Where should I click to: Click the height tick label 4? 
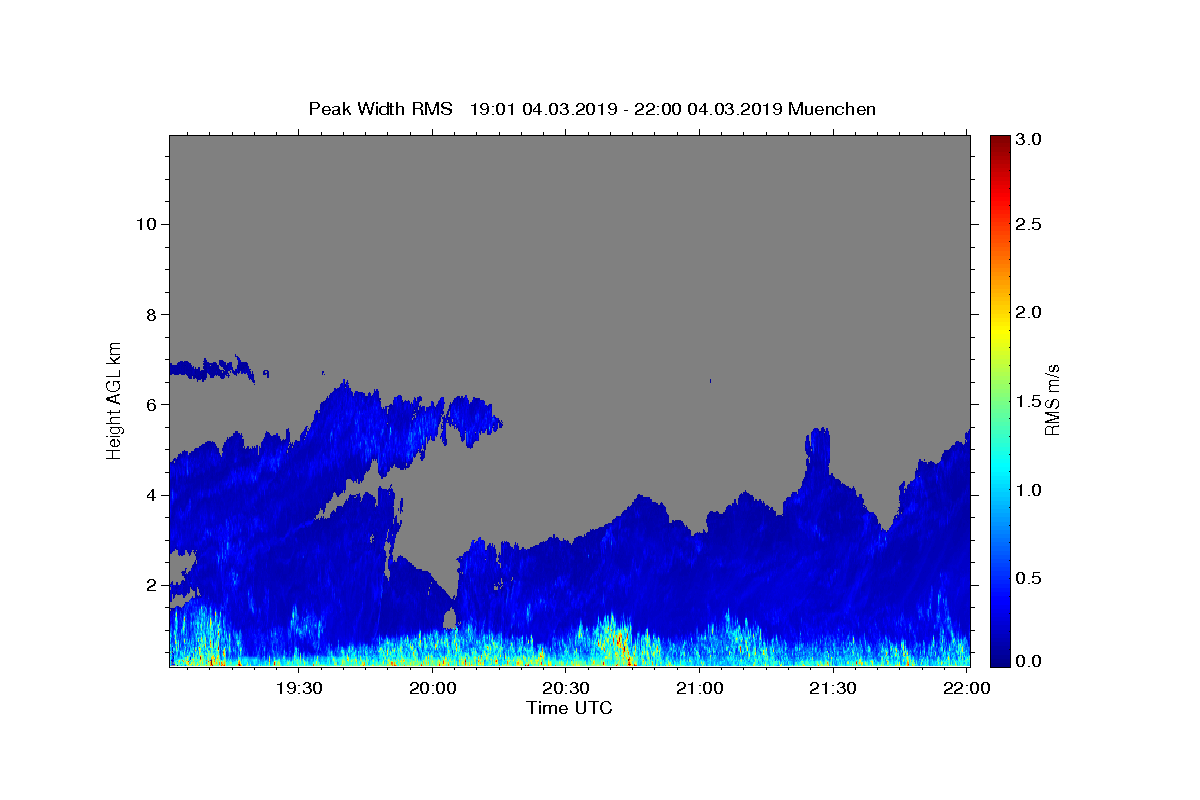(151, 495)
